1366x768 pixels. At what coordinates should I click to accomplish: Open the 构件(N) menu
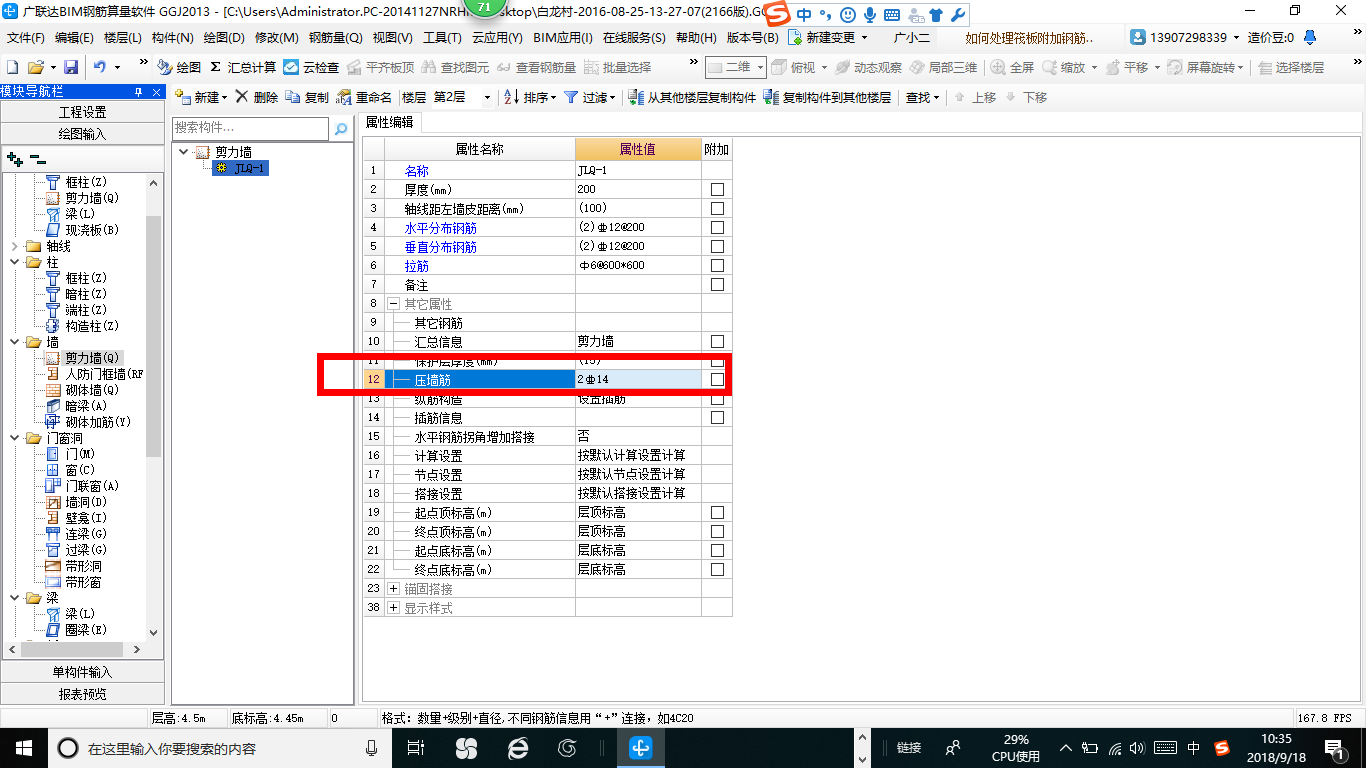coord(172,38)
